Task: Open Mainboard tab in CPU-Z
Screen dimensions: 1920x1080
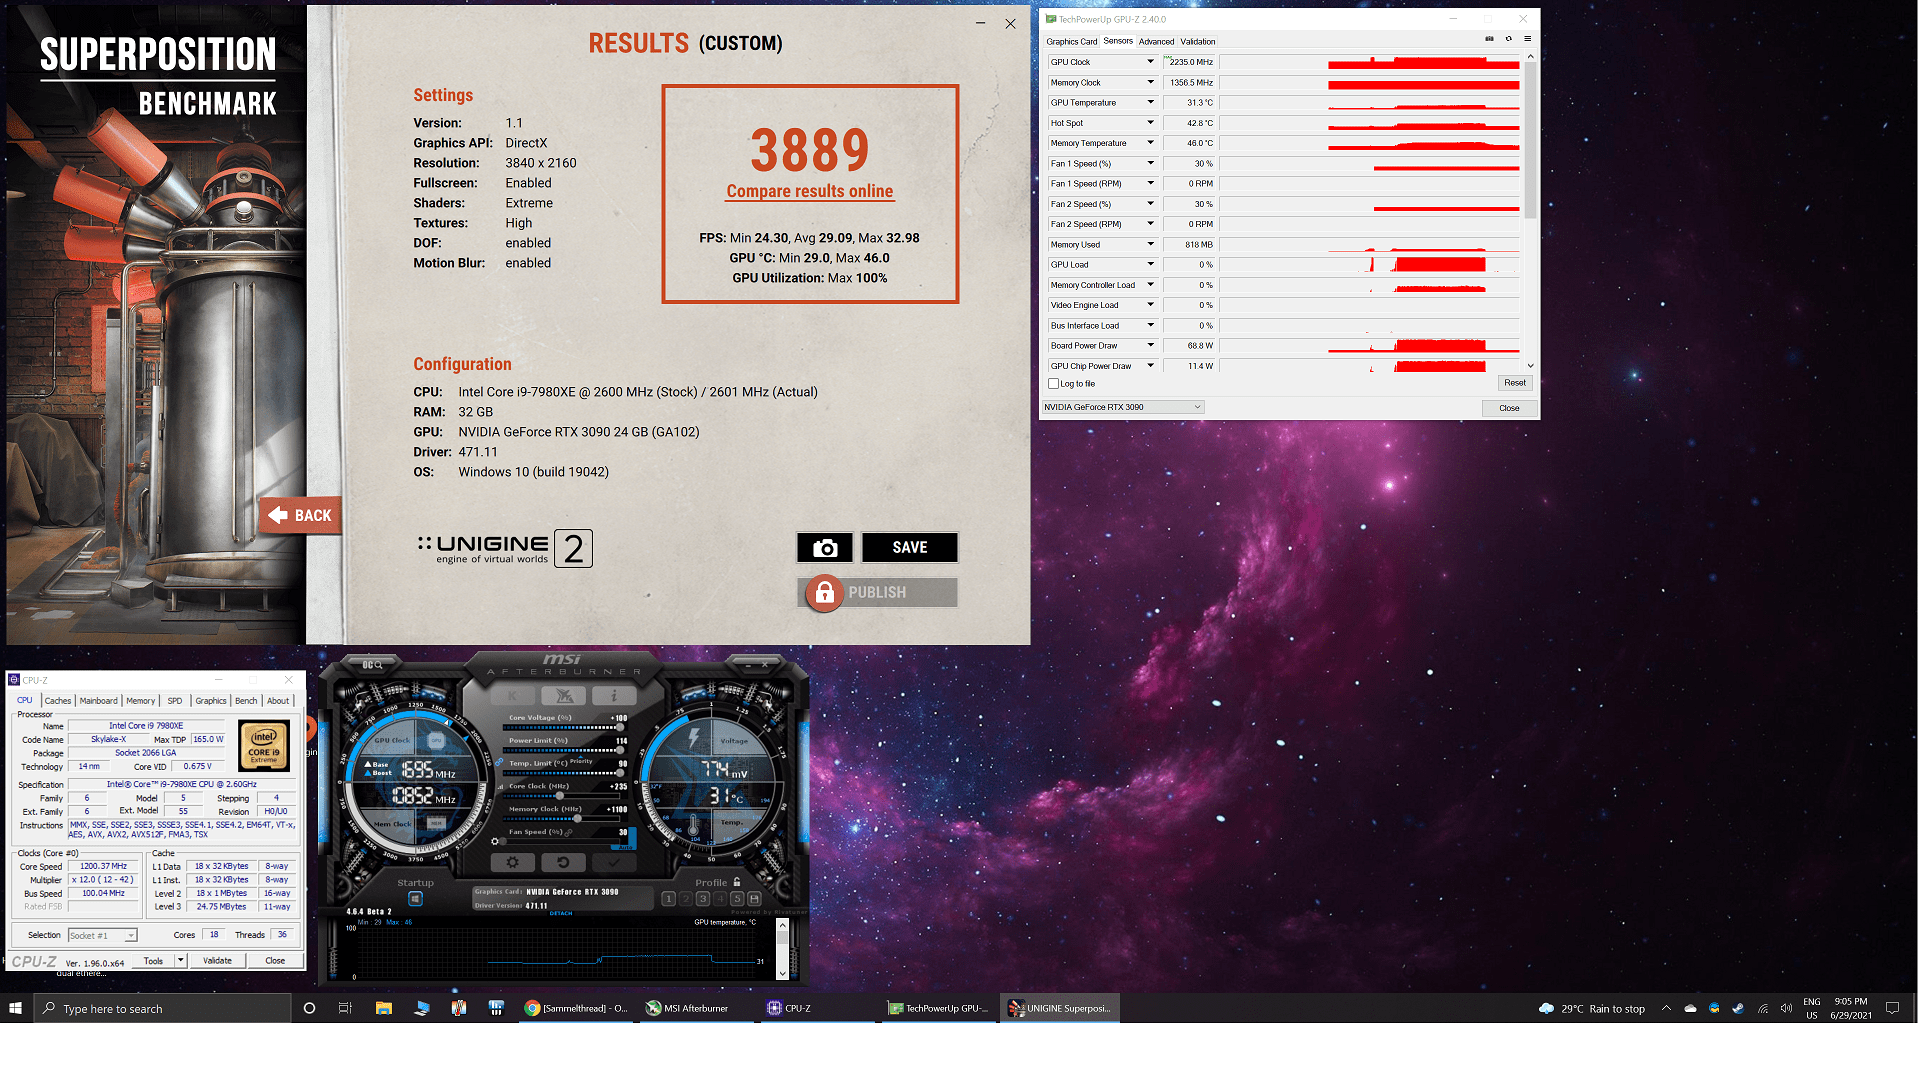Action: click(98, 701)
